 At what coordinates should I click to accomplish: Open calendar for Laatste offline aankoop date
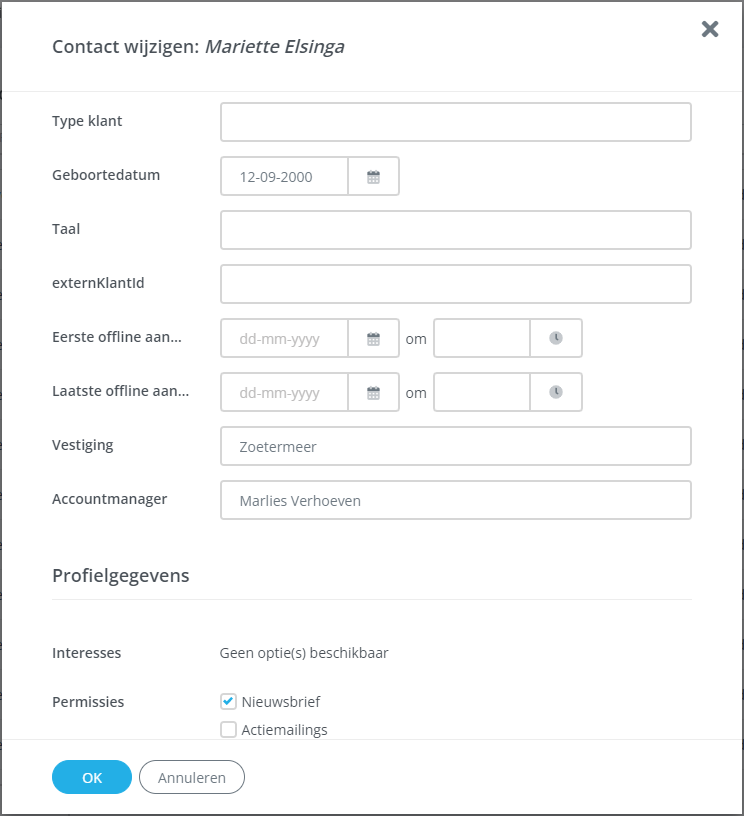[x=373, y=393]
